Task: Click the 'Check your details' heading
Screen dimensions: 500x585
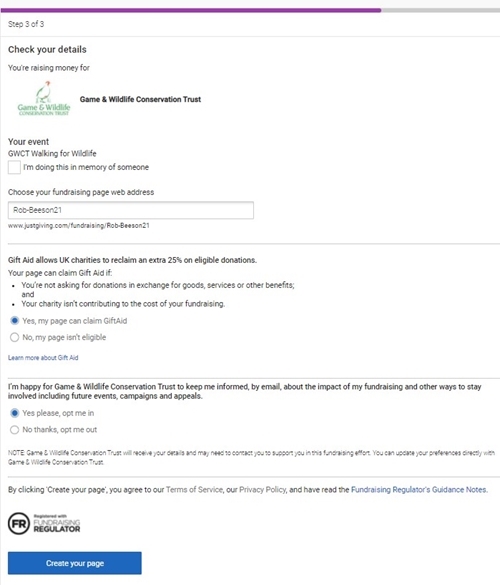Action: click(x=47, y=50)
